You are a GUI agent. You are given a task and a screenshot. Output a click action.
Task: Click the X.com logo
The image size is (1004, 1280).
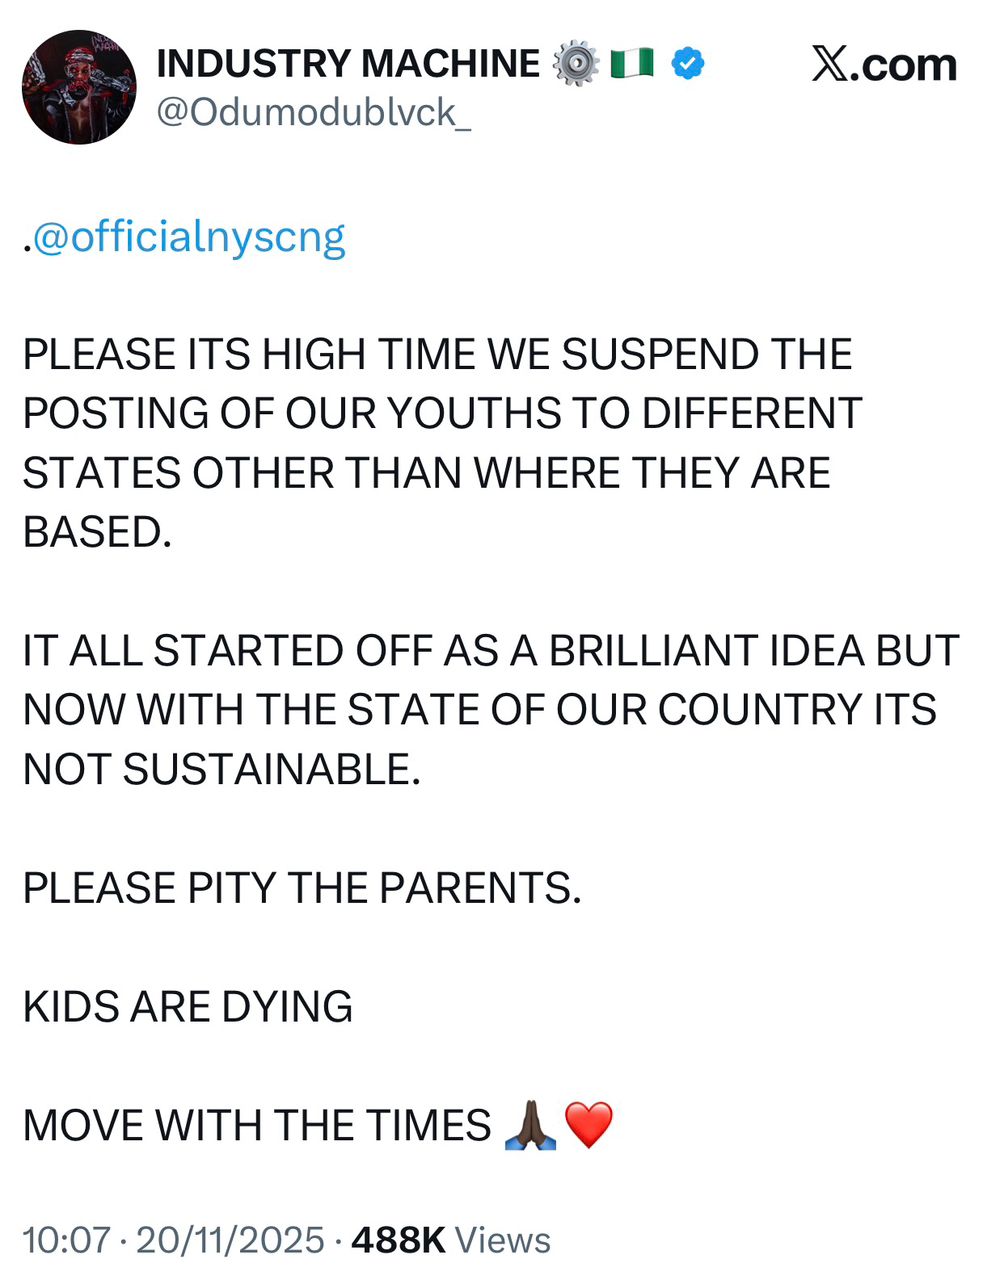883,65
